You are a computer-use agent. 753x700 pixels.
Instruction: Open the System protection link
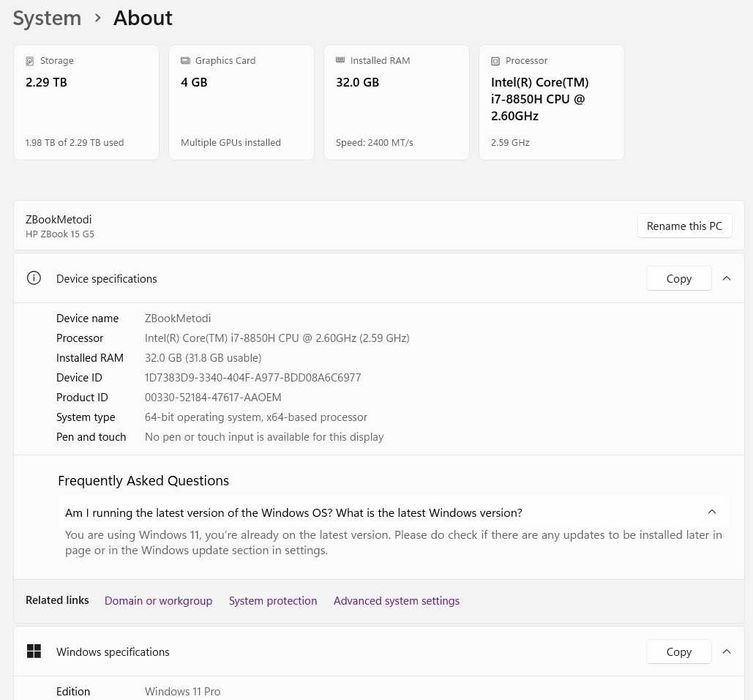273,601
